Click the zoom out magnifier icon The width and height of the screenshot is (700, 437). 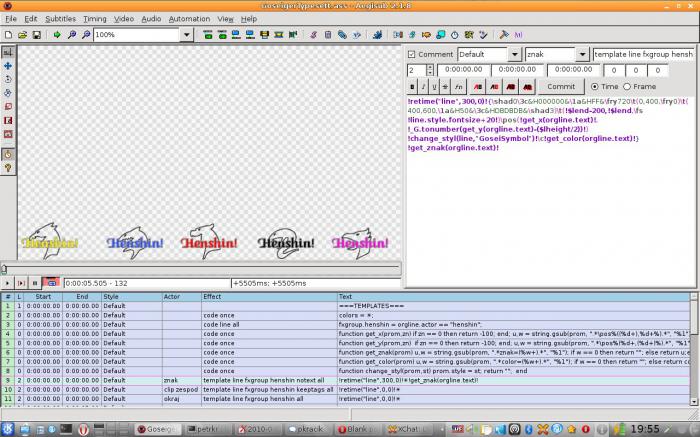tap(86, 35)
